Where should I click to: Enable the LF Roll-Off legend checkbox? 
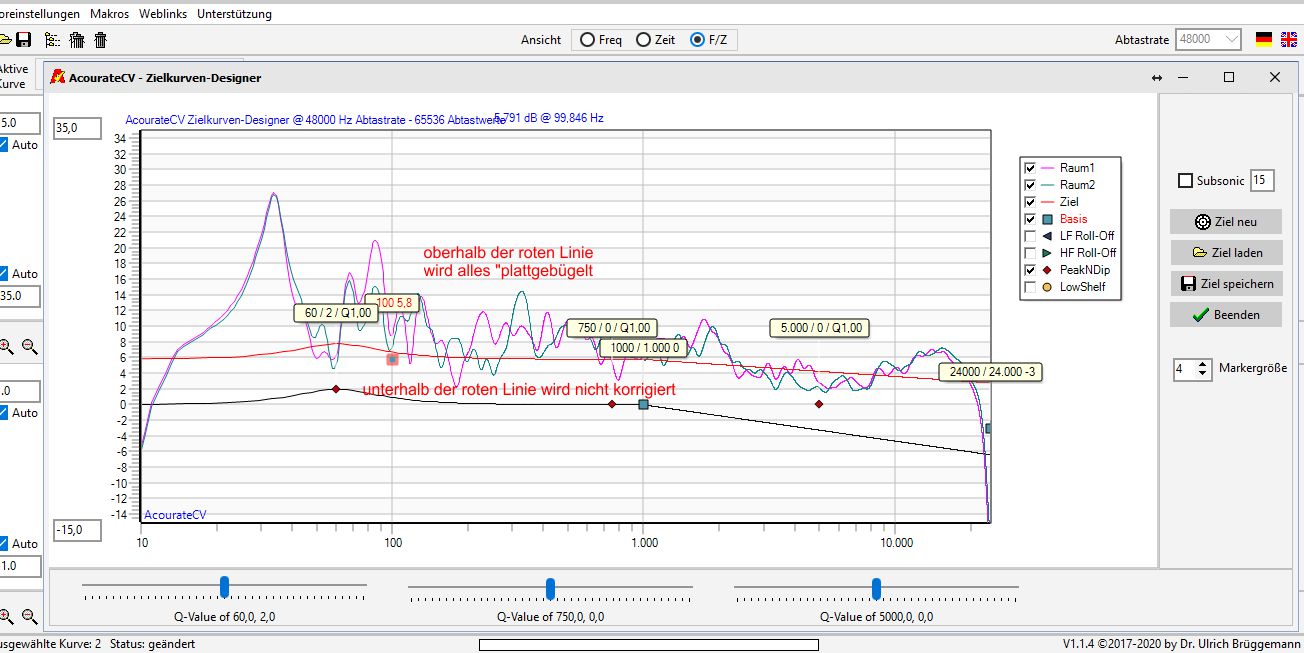pyautogui.click(x=1030, y=236)
